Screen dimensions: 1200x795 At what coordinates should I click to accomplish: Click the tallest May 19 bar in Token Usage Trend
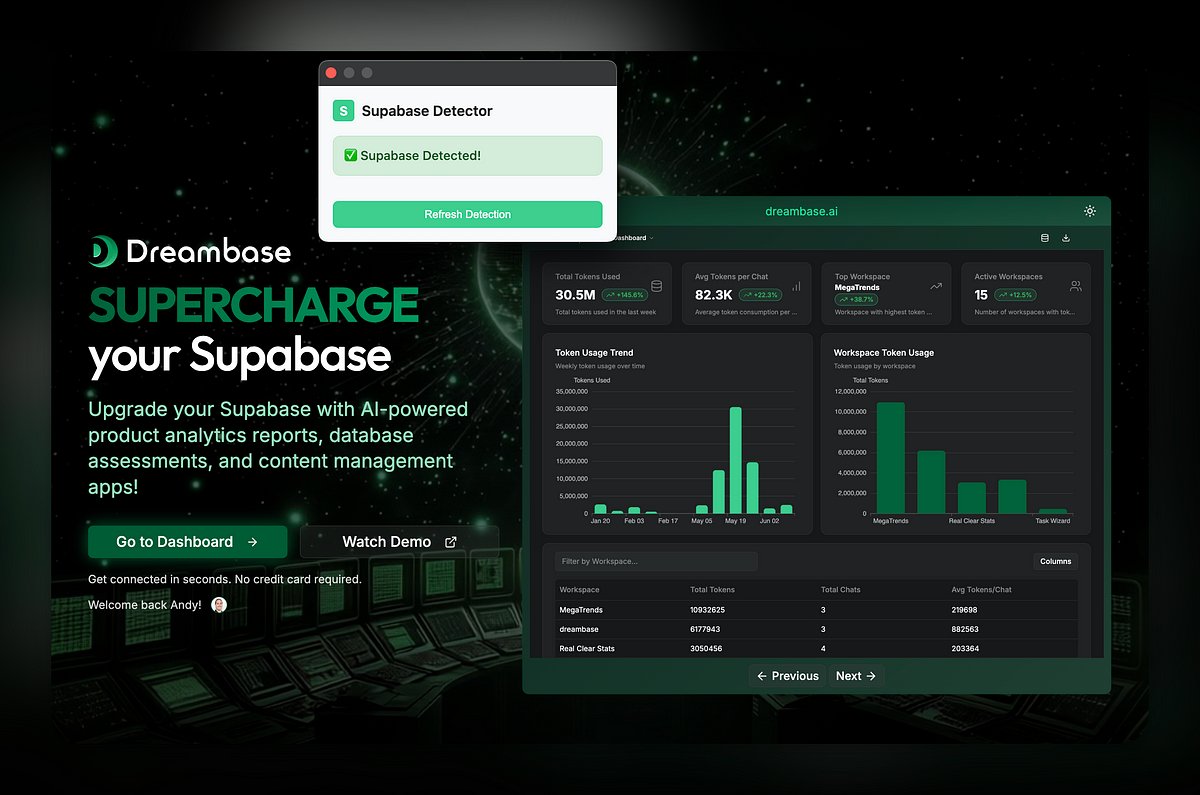[x=735, y=460]
